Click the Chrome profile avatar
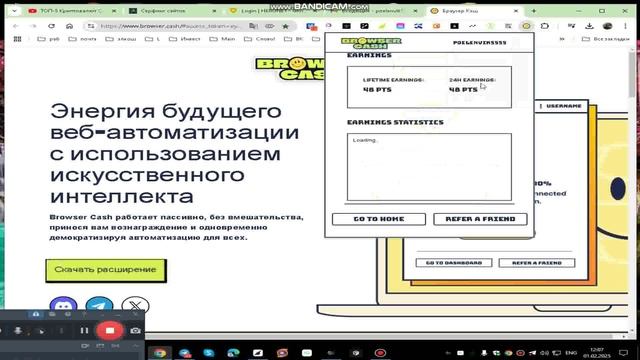This screenshot has width=640, height=360. click(x=607, y=26)
